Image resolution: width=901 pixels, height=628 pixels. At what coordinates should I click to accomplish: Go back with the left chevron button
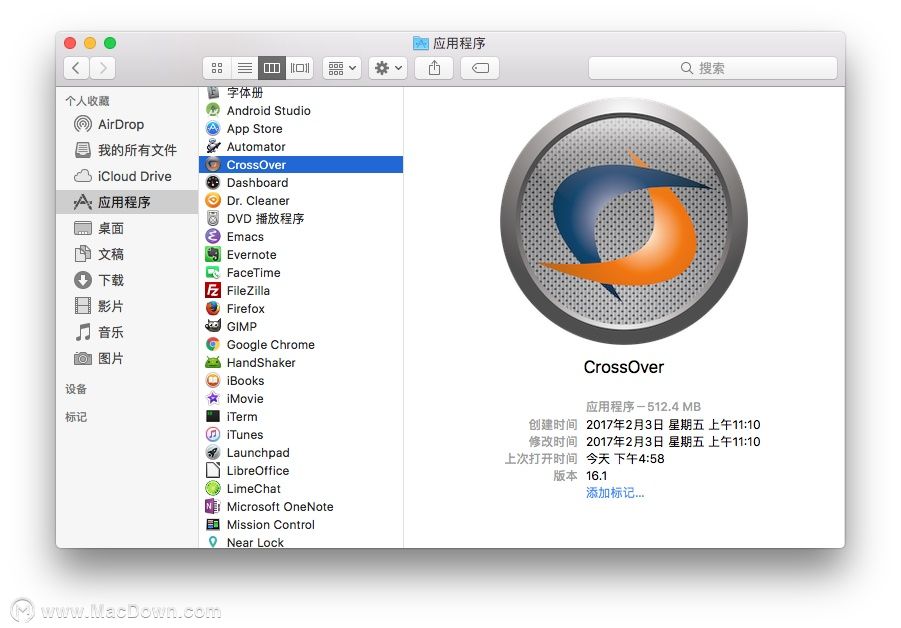click(76, 68)
